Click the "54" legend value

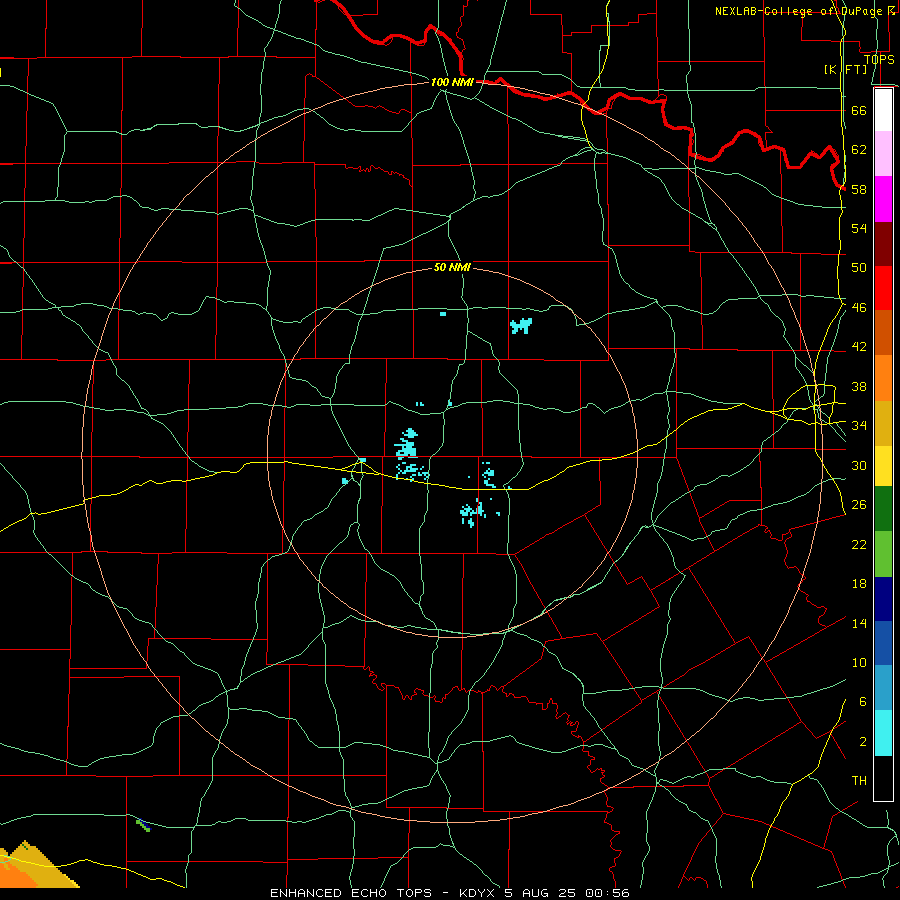(859, 228)
